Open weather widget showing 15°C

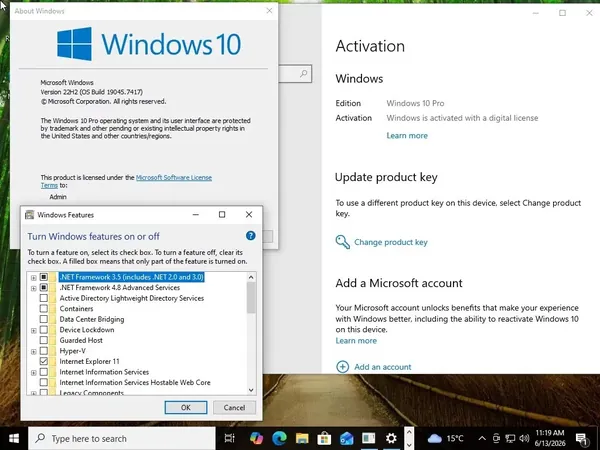click(445, 438)
